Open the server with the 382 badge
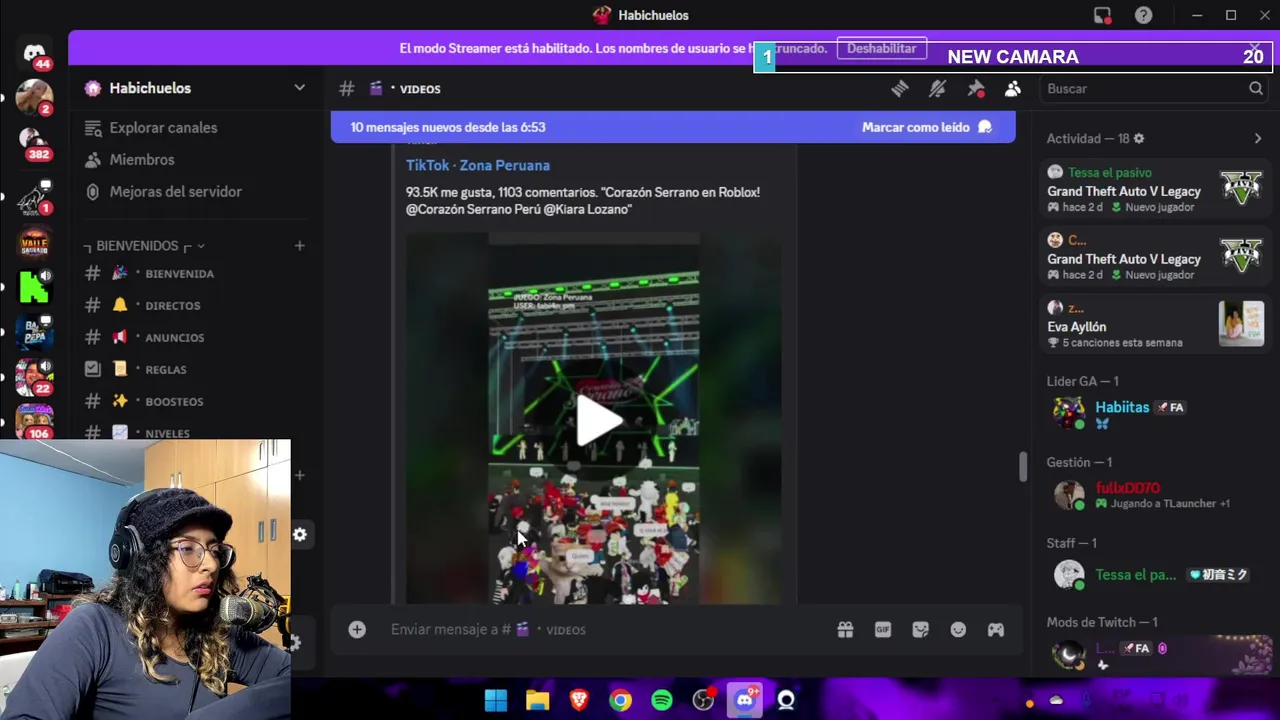 coord(34,145)
